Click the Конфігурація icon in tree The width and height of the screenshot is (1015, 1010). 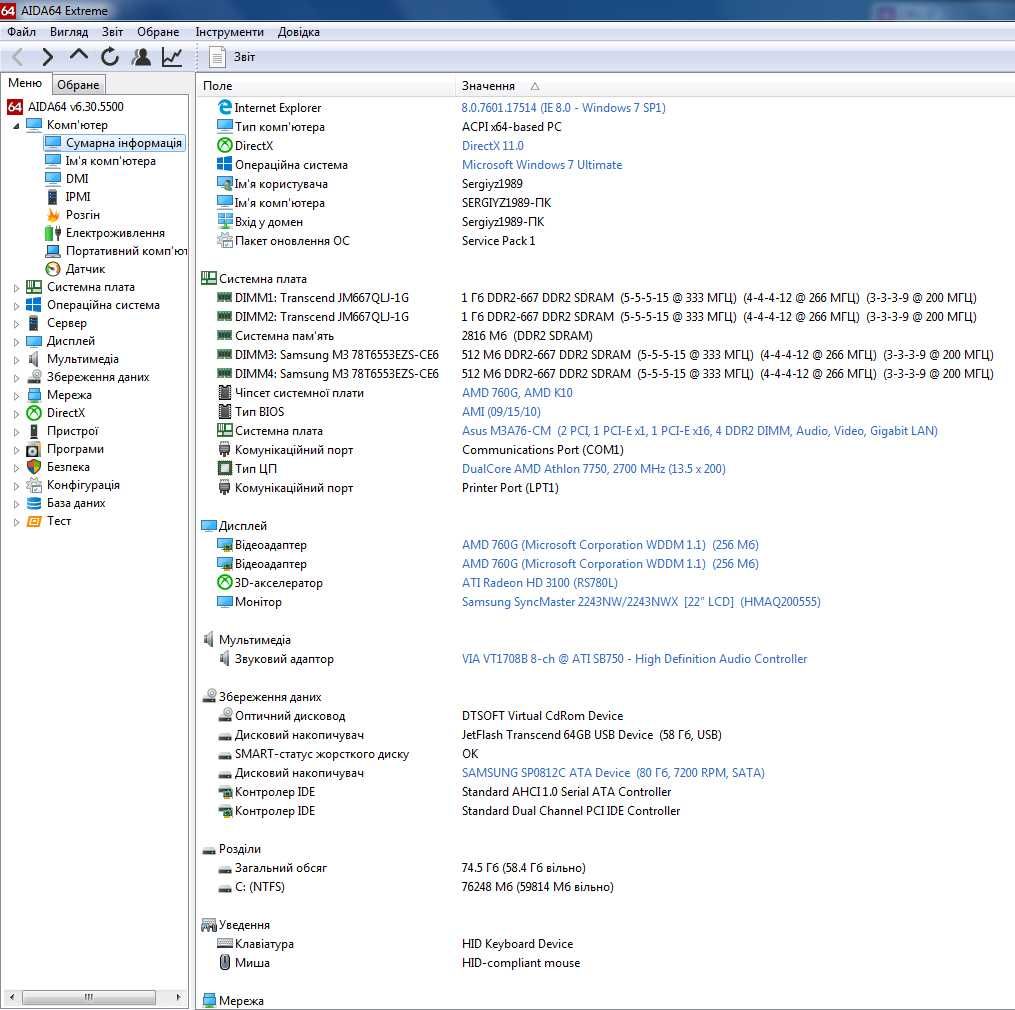point(34,485)
